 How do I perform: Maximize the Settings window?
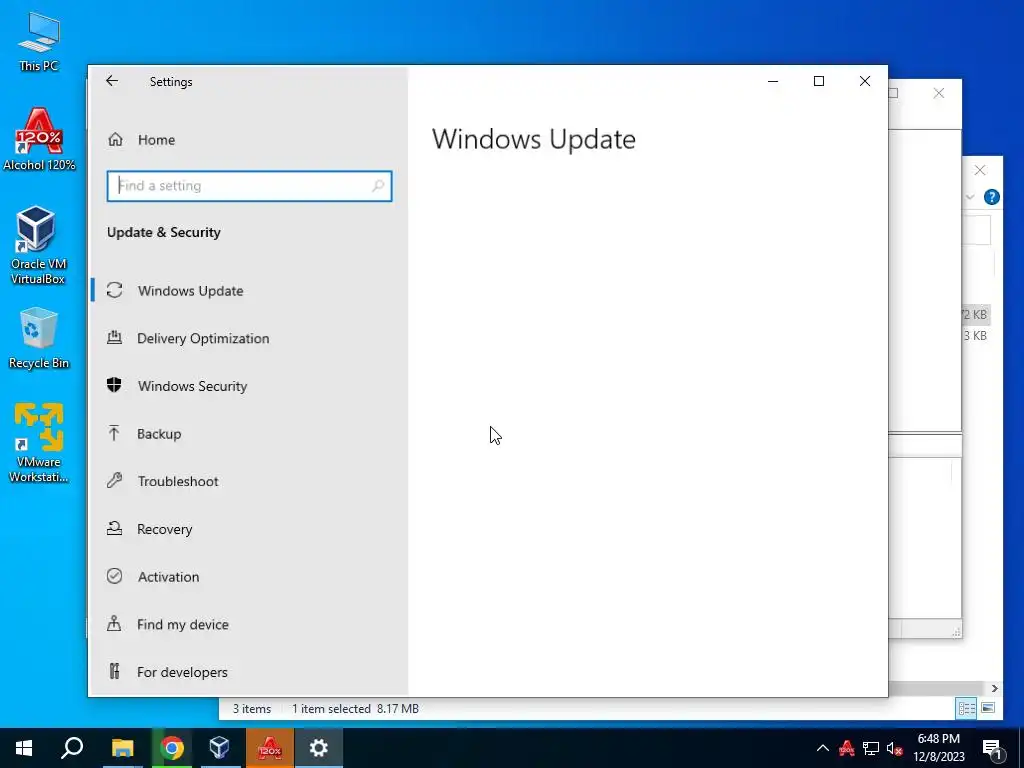(819, 81)
